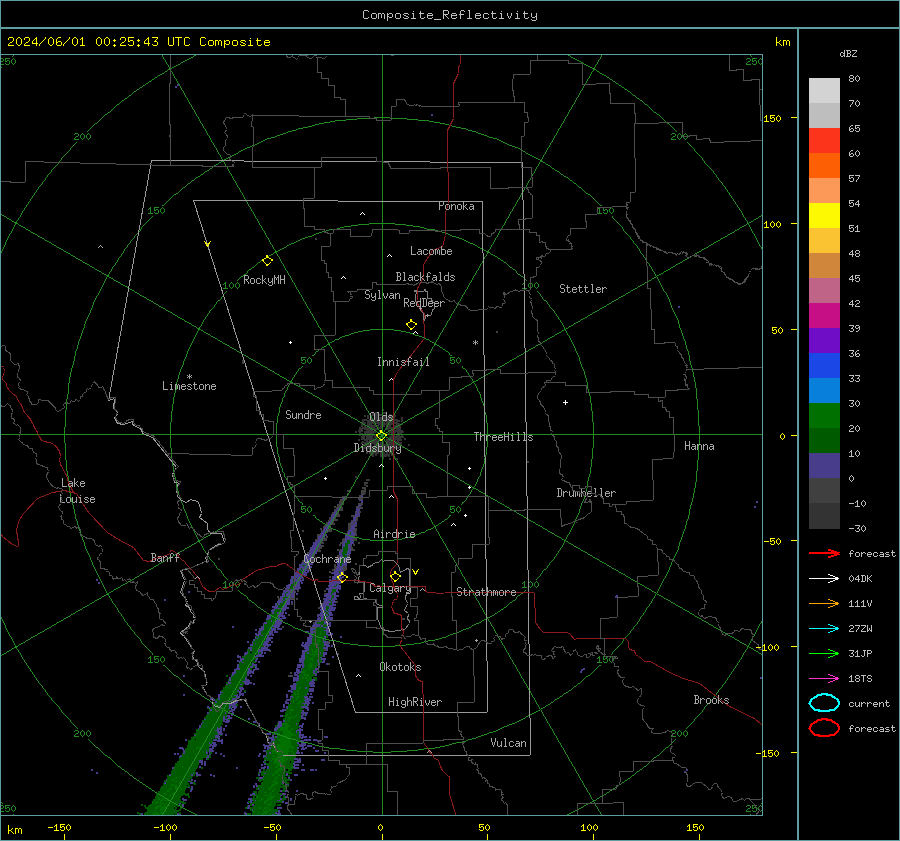The image size is (900, 841).
Task: Click the Hanna label
Action: (699, 446)
